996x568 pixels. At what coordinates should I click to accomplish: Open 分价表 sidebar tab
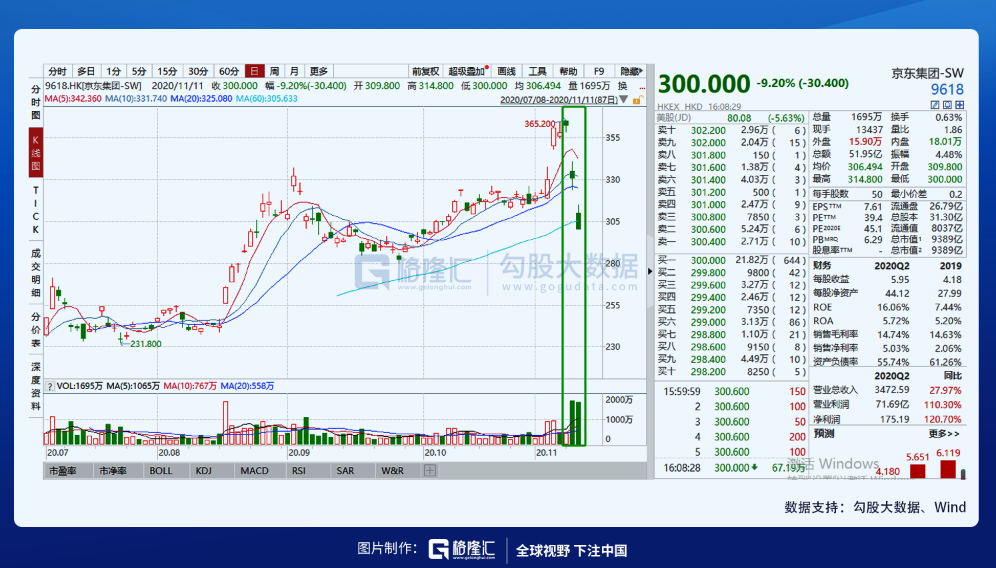coord(36,330)
